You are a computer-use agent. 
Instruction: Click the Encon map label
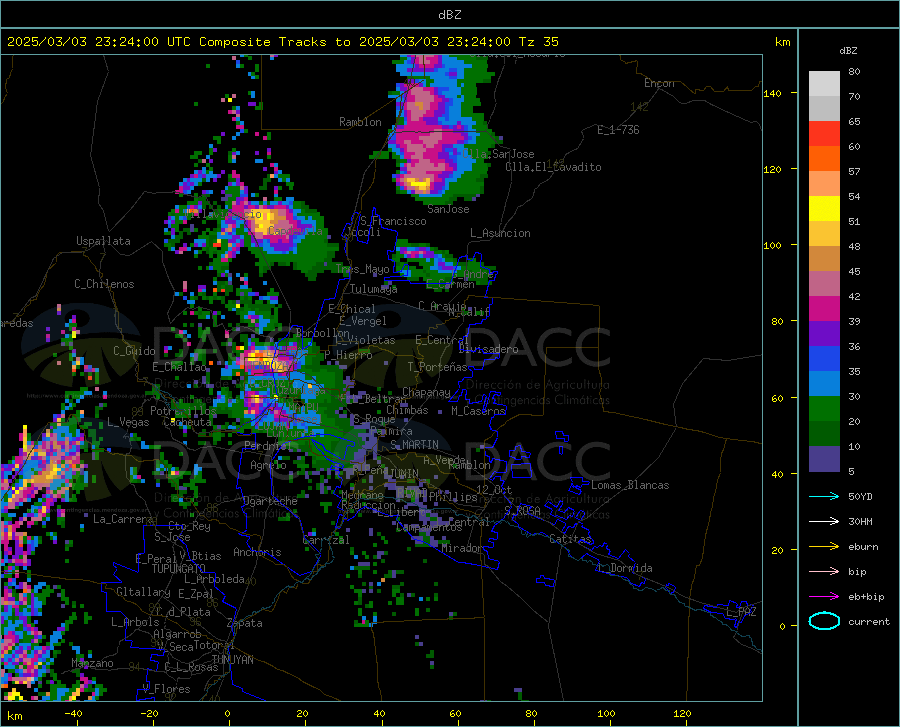click(659, 83)
